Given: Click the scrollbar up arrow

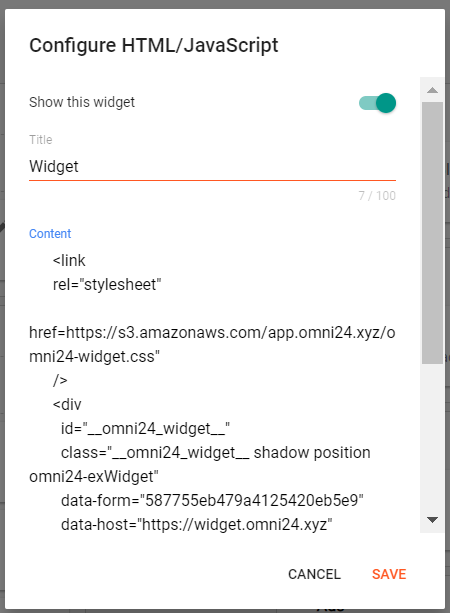Looking at the screenshot, I should pos(432,90).
